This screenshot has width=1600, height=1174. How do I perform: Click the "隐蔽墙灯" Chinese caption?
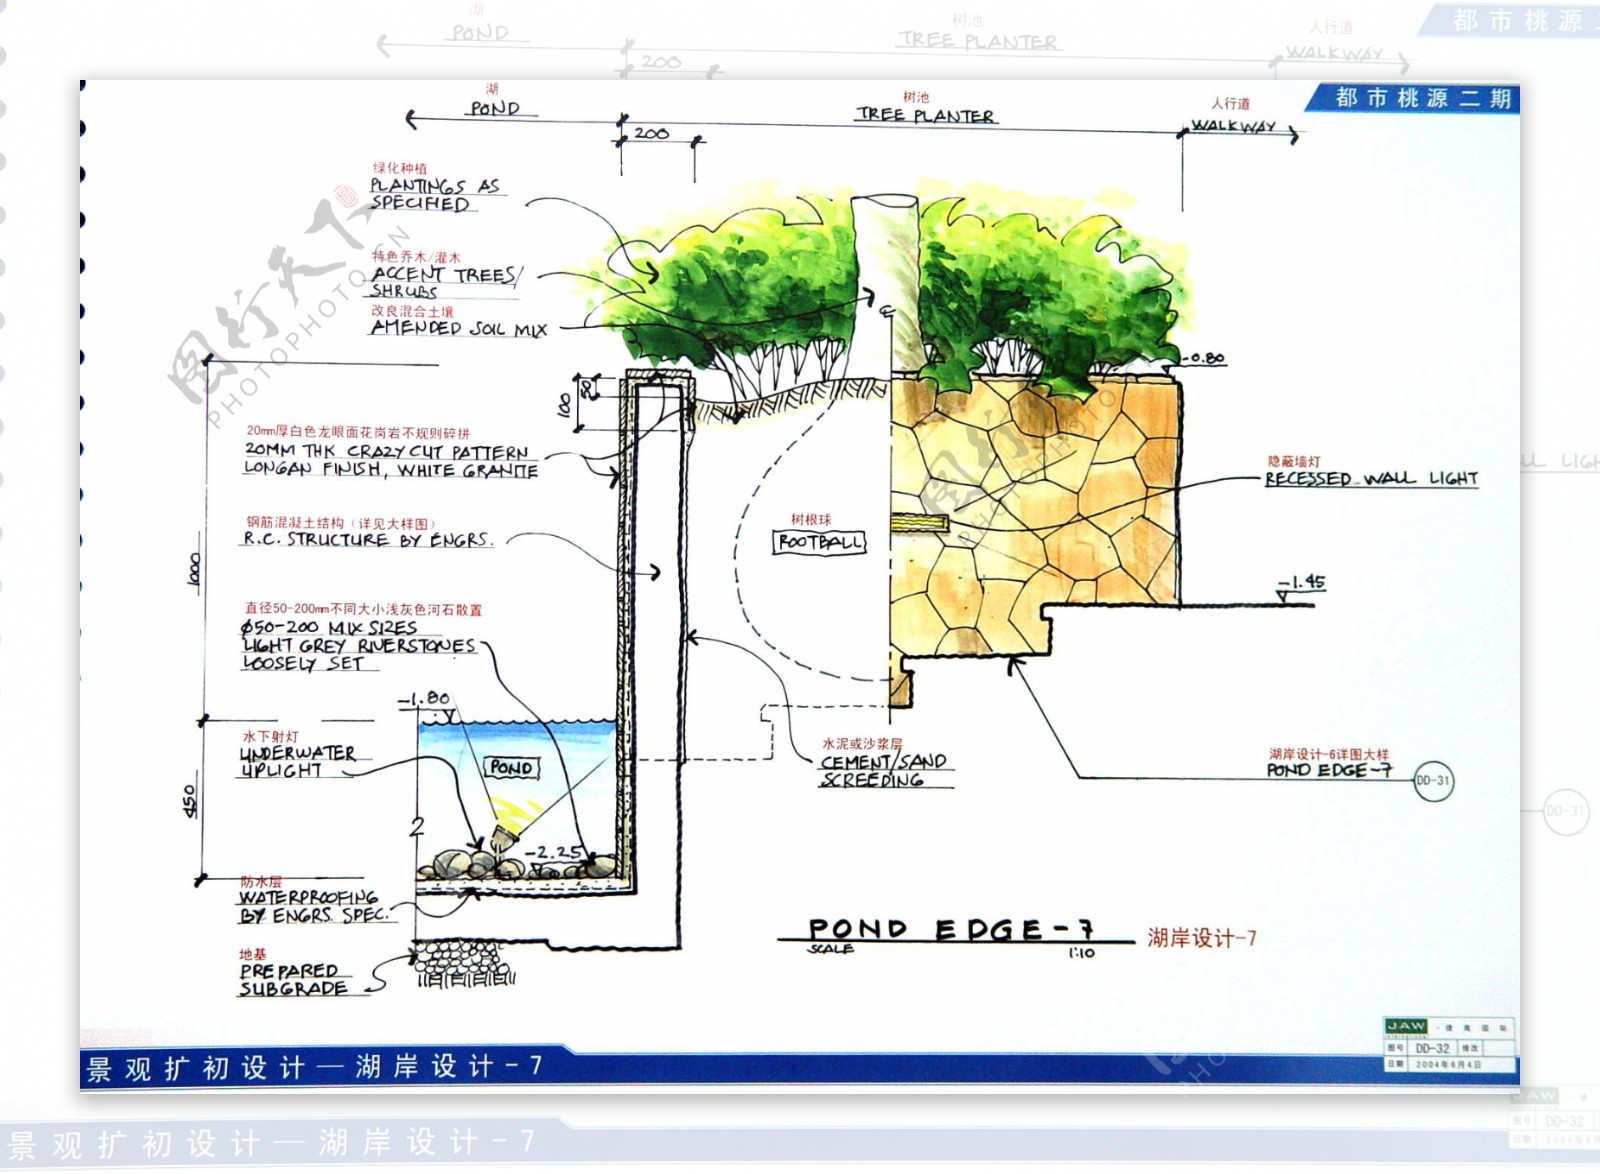tap(1294, 461)
